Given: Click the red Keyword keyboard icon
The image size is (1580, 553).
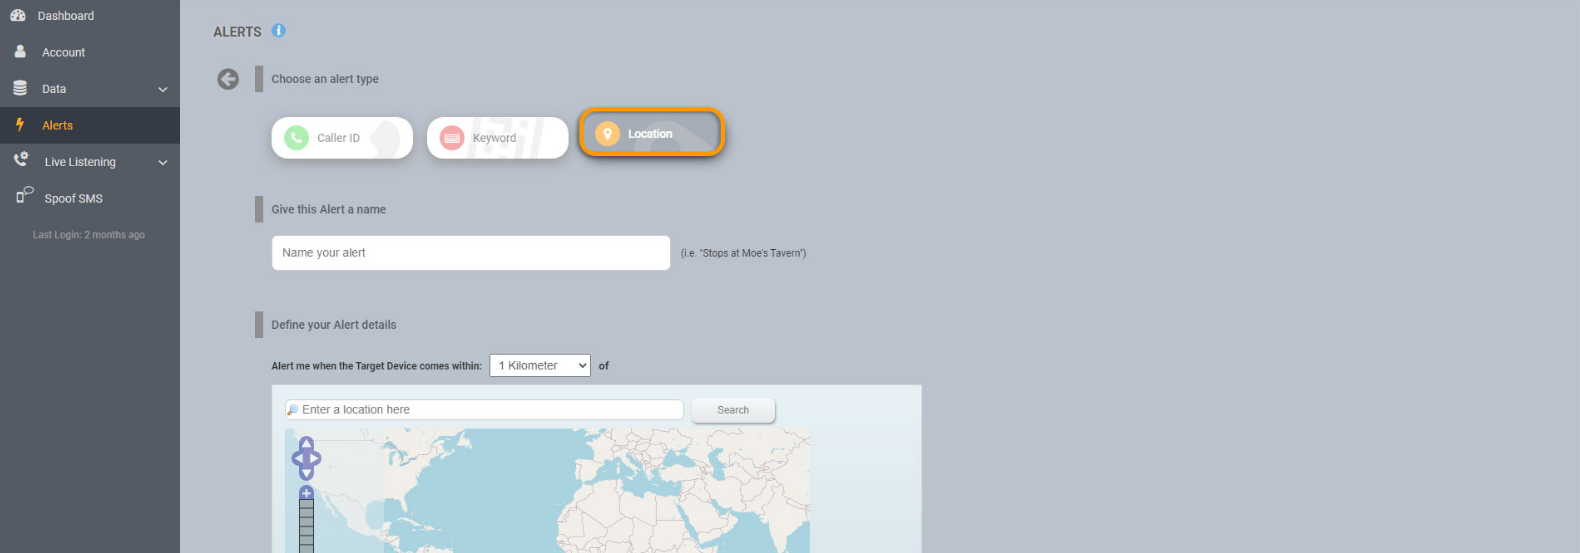Looking at the screenshot, I should [452, 137].
